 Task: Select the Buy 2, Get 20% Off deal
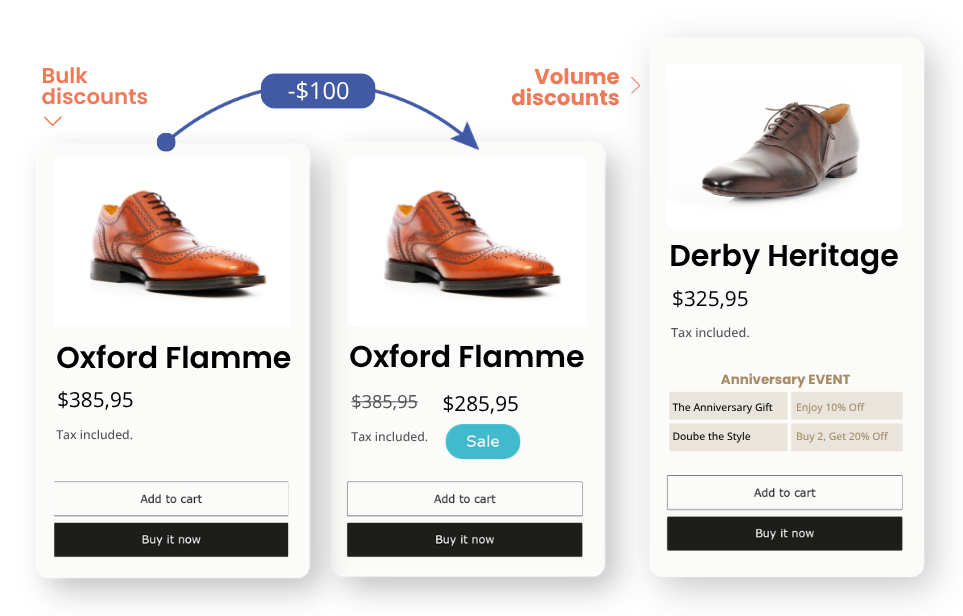[x=846, y=437]
